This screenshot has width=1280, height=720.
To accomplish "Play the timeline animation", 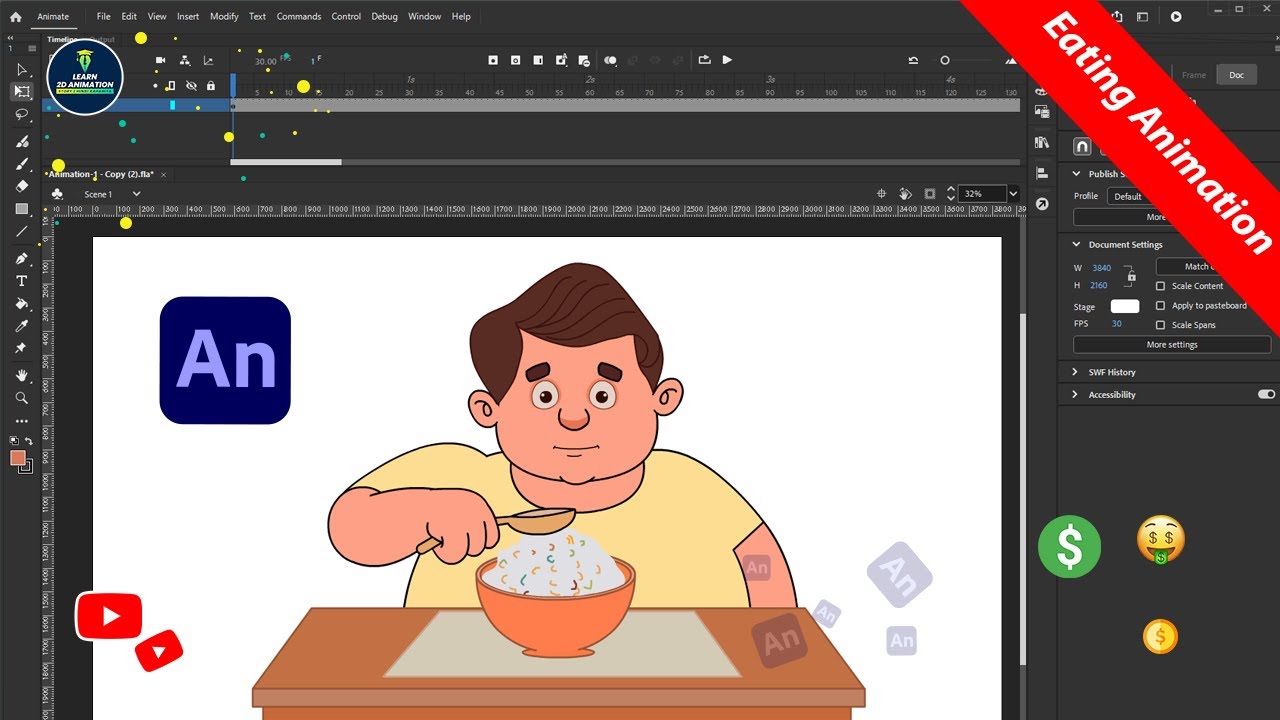I will click(x=727, y=60).
